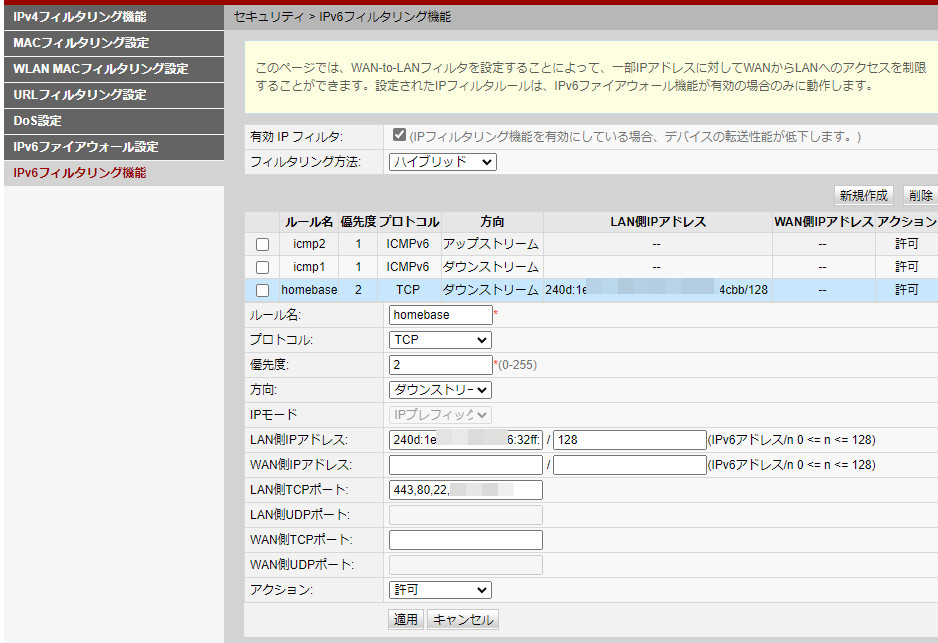Go to URLフィルタリング設定
Image resolution: width=938 pixels, height=643 pixels.
click(x=114, y=95)
